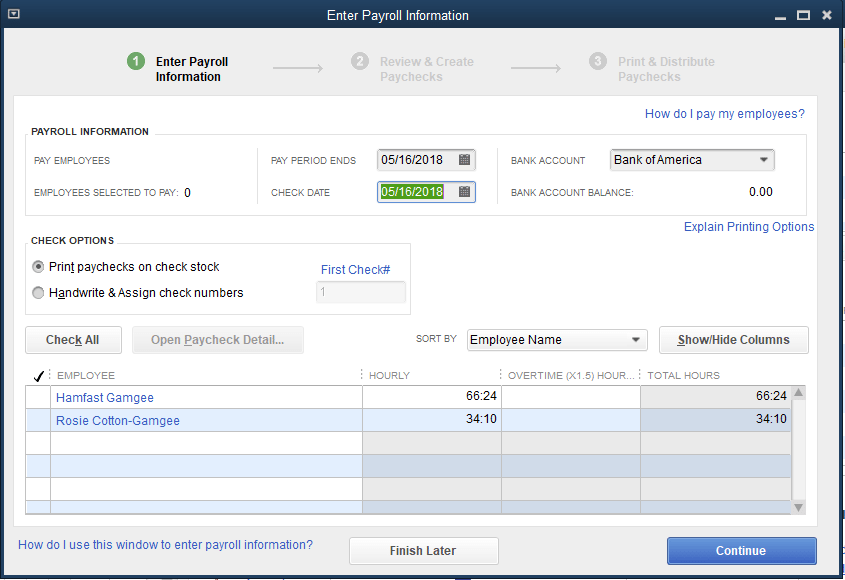845x580 pixels.
Task: Open Hamfast Gamgee's employee record
Action: click(x=104, y=397)
